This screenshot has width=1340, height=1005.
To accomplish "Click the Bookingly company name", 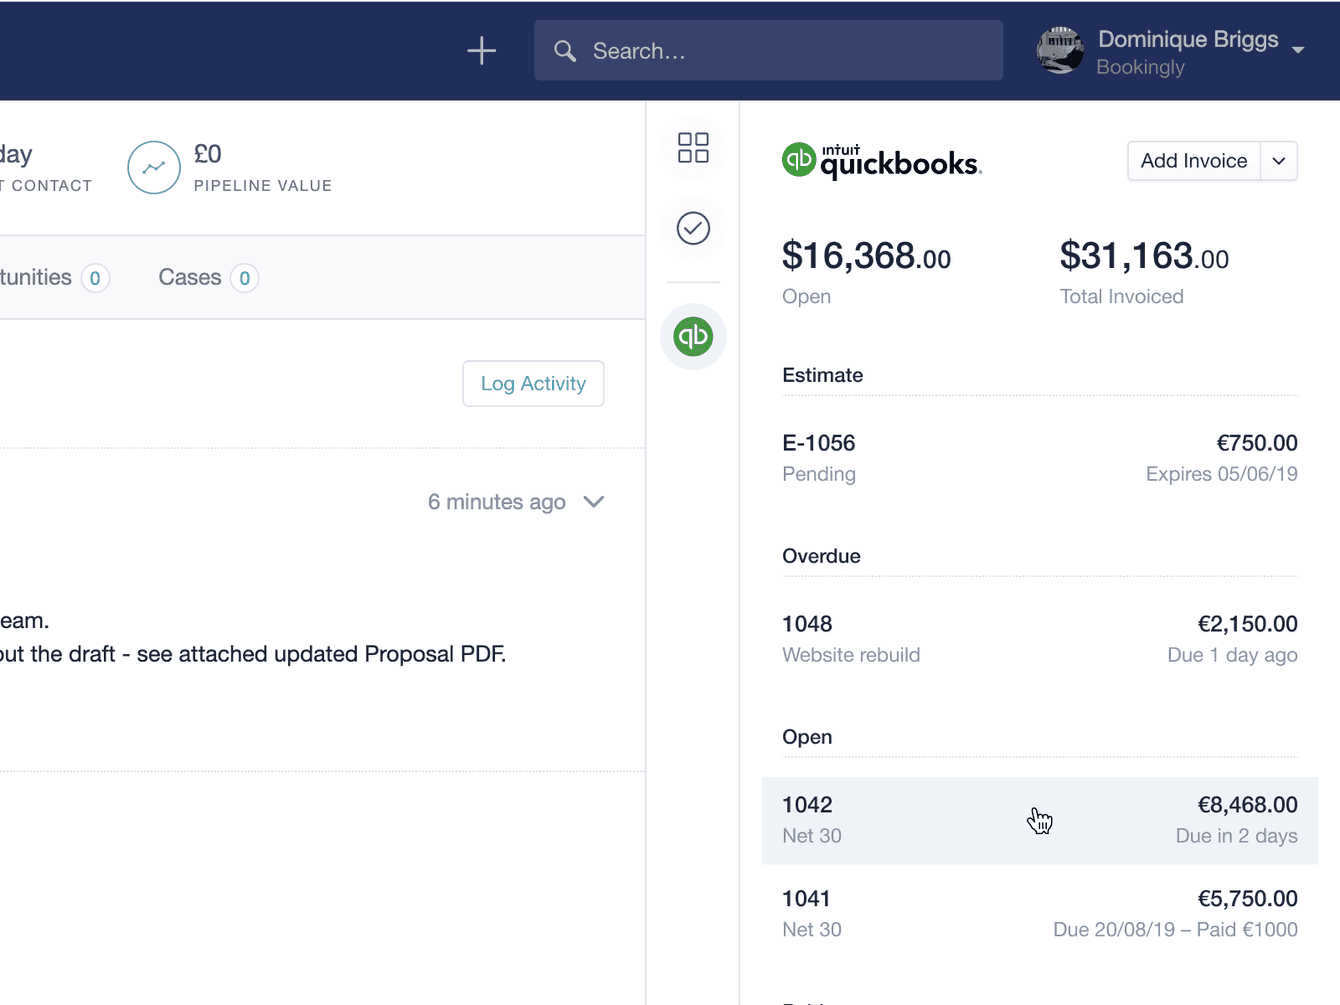I will tap(1141, 67).
